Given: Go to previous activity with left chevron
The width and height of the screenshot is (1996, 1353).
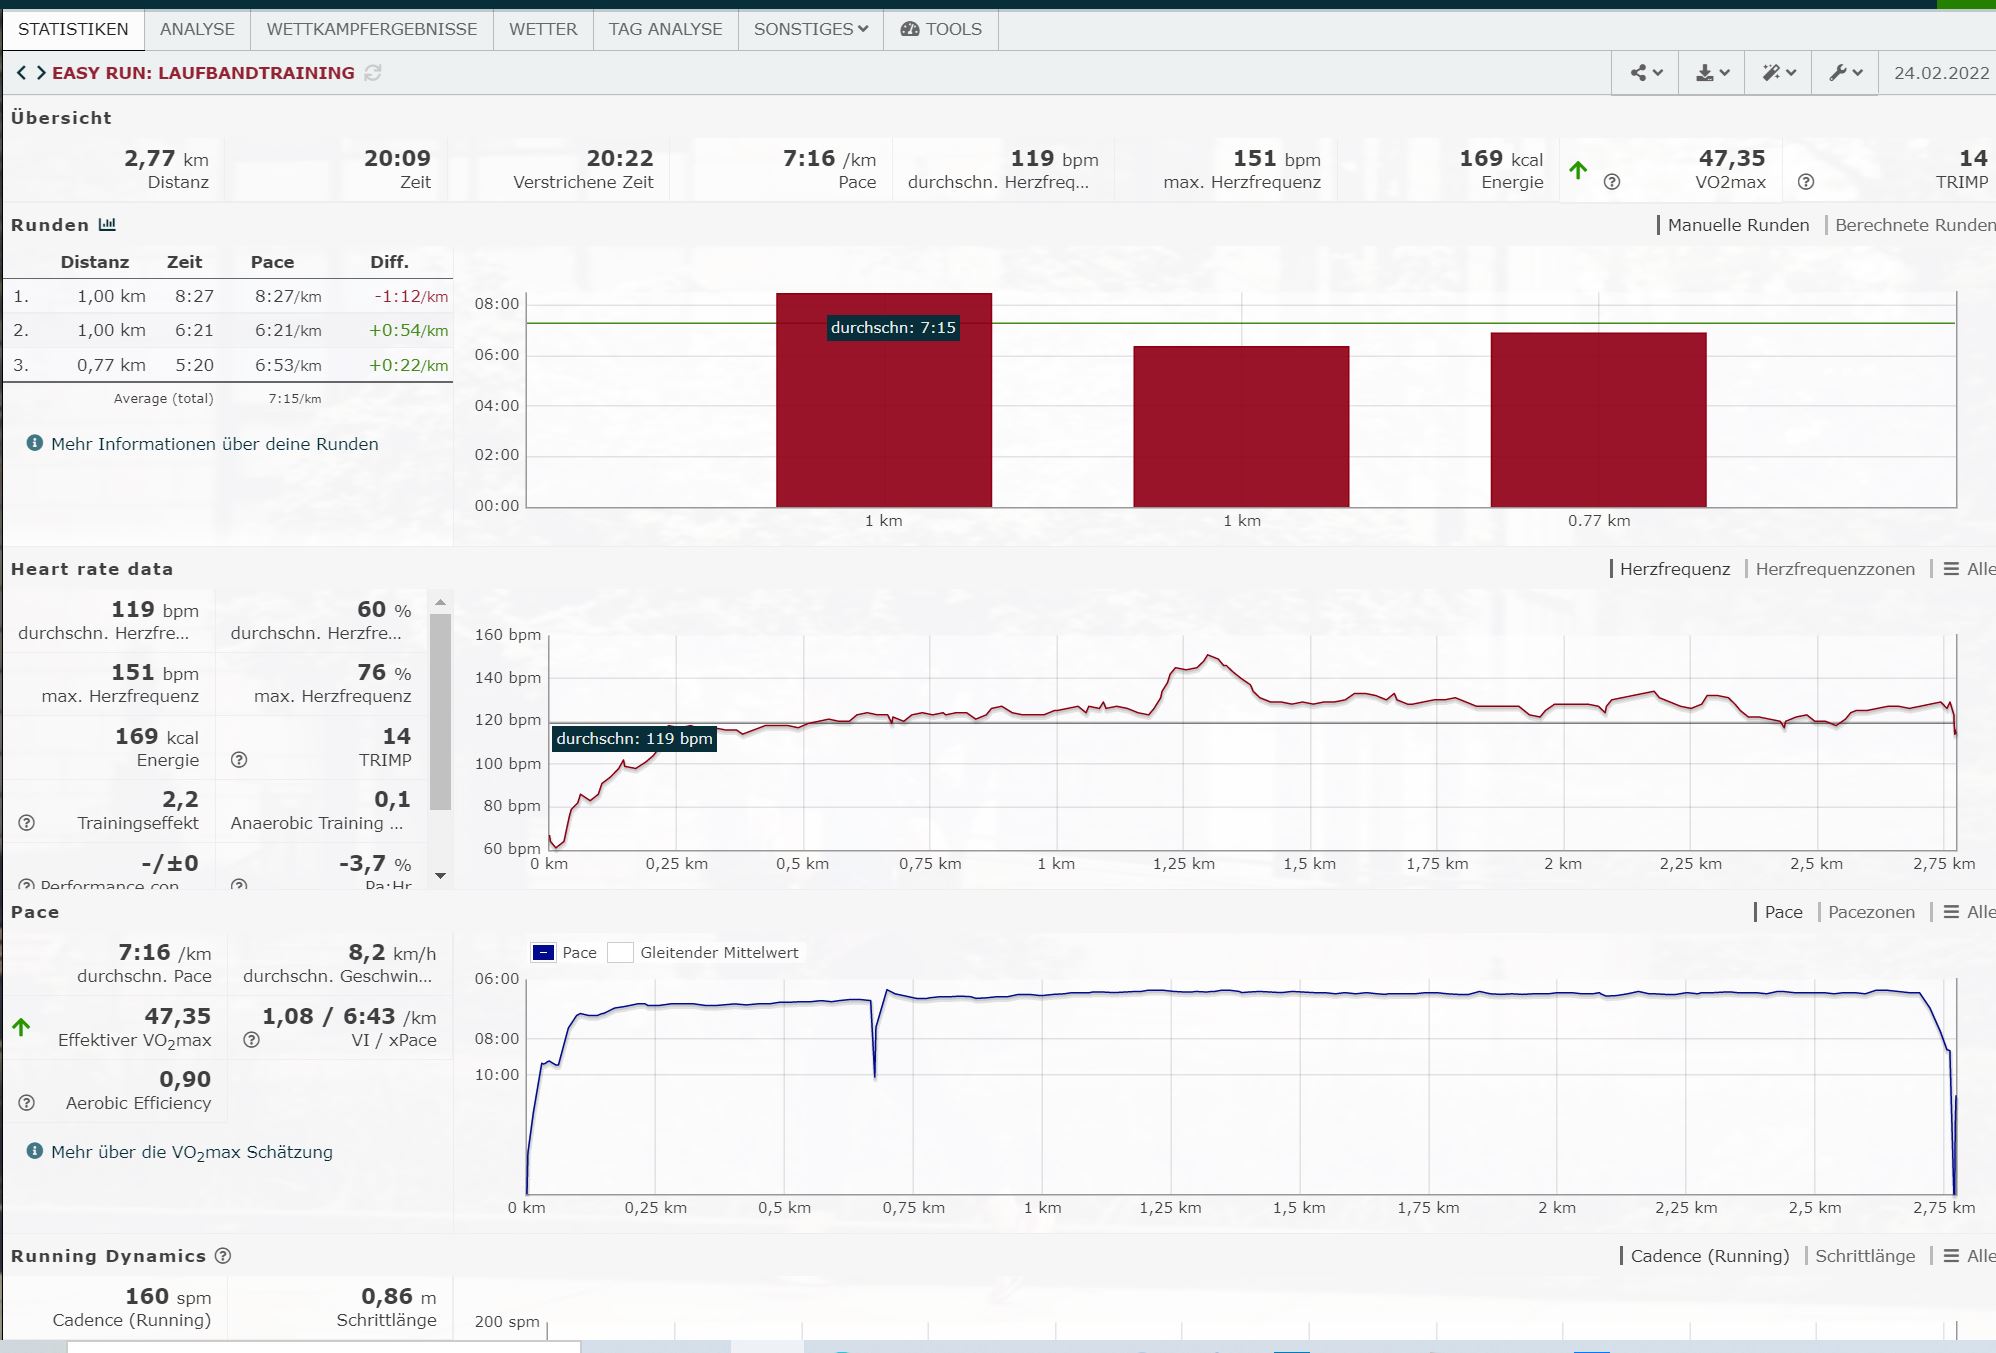Looking at the screenshot, I should pos(21,73).
